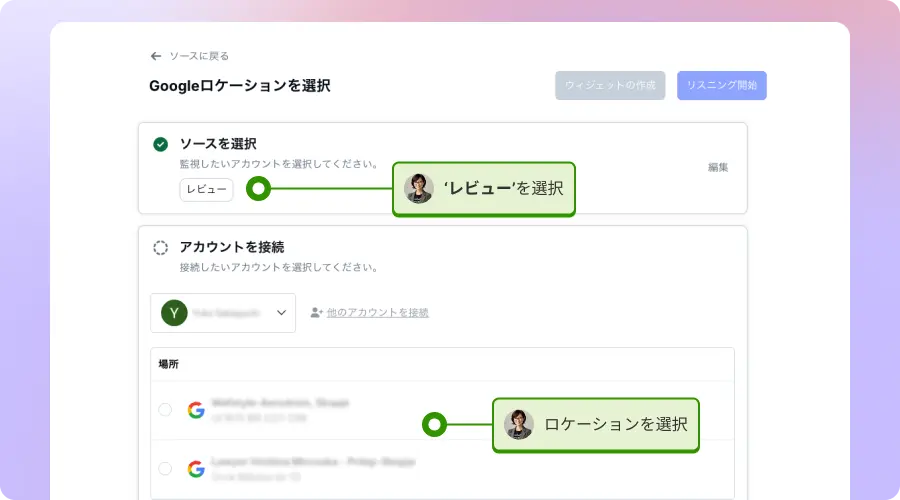Click the レビュー source tag
900x500 pixels.
coord(206,189)
